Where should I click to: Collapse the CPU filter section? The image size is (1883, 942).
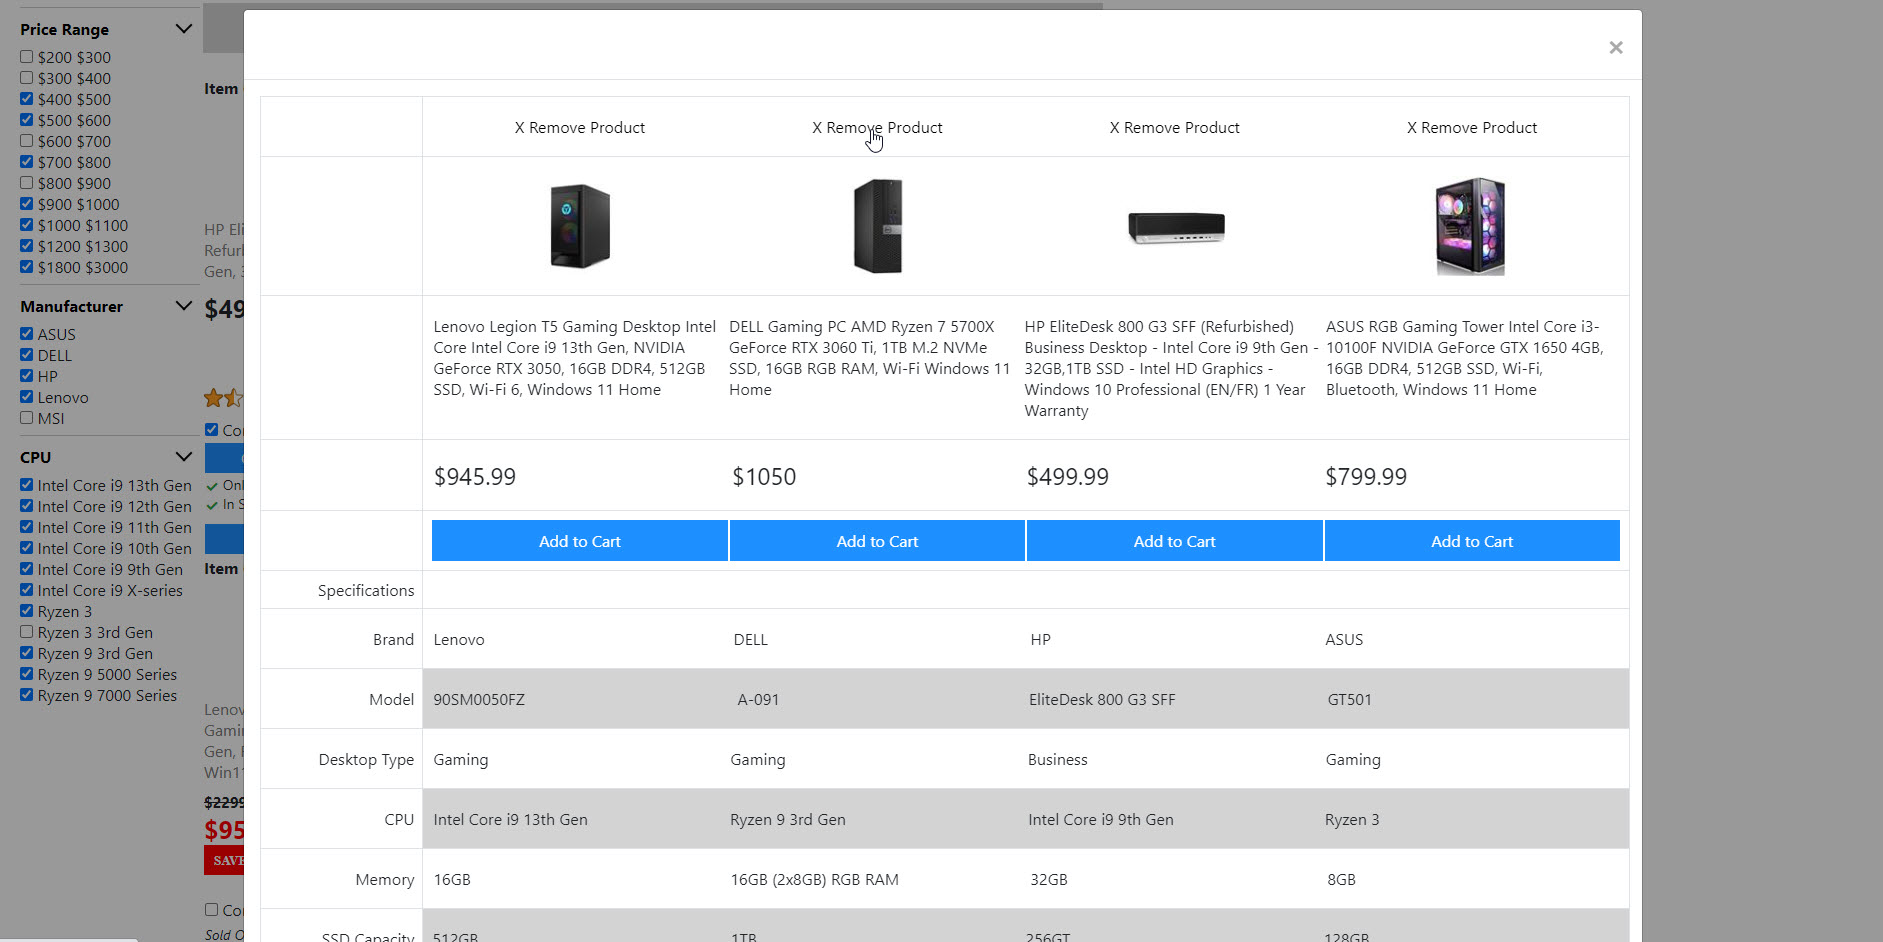(x=183, y=457)
